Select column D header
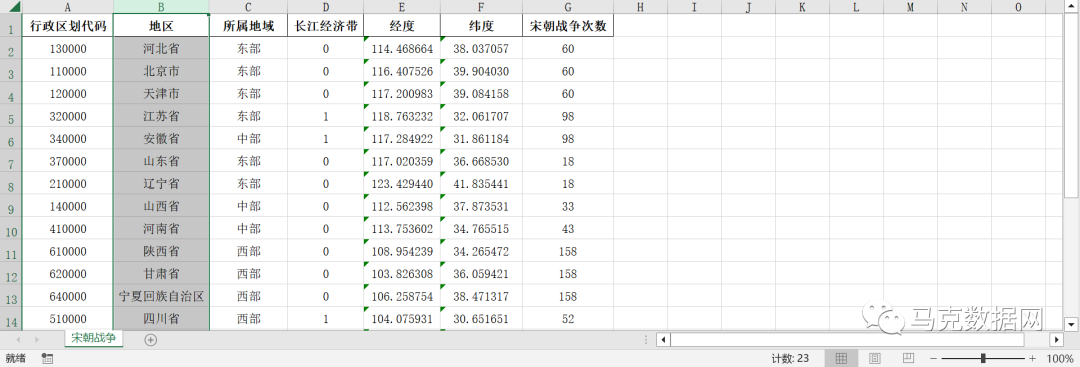 tap(326, 7)
